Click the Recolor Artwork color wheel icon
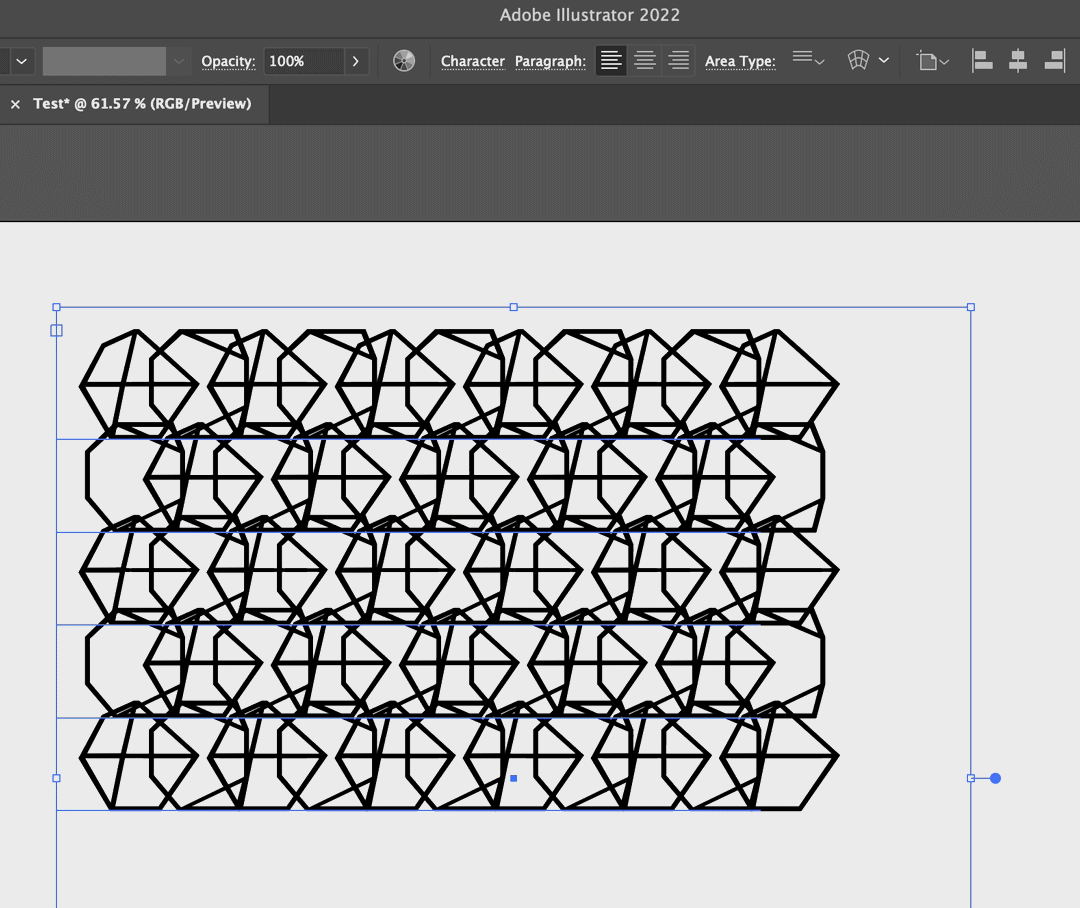Image resolution: width=1080 pixels, height=908 pixels. 404,61
